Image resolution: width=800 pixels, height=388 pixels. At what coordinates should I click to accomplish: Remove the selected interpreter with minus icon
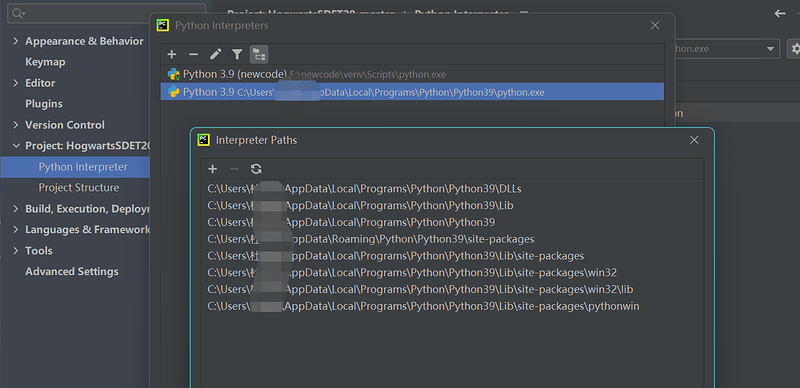tap(193, 55)
